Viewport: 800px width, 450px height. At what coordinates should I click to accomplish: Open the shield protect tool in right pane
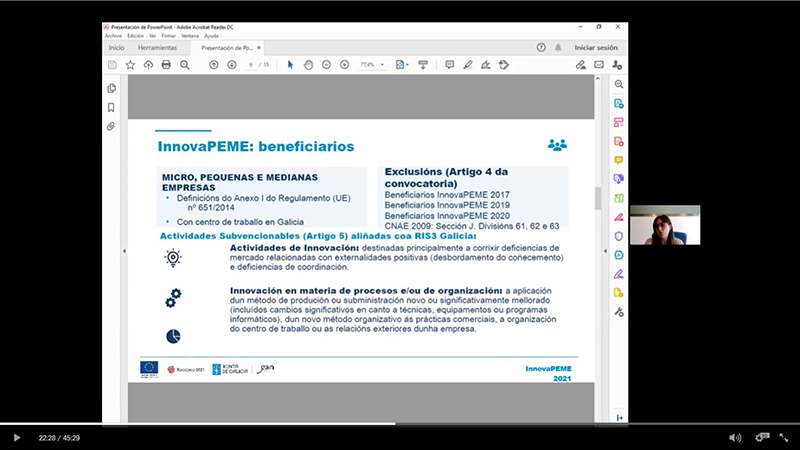click(619, 236)
